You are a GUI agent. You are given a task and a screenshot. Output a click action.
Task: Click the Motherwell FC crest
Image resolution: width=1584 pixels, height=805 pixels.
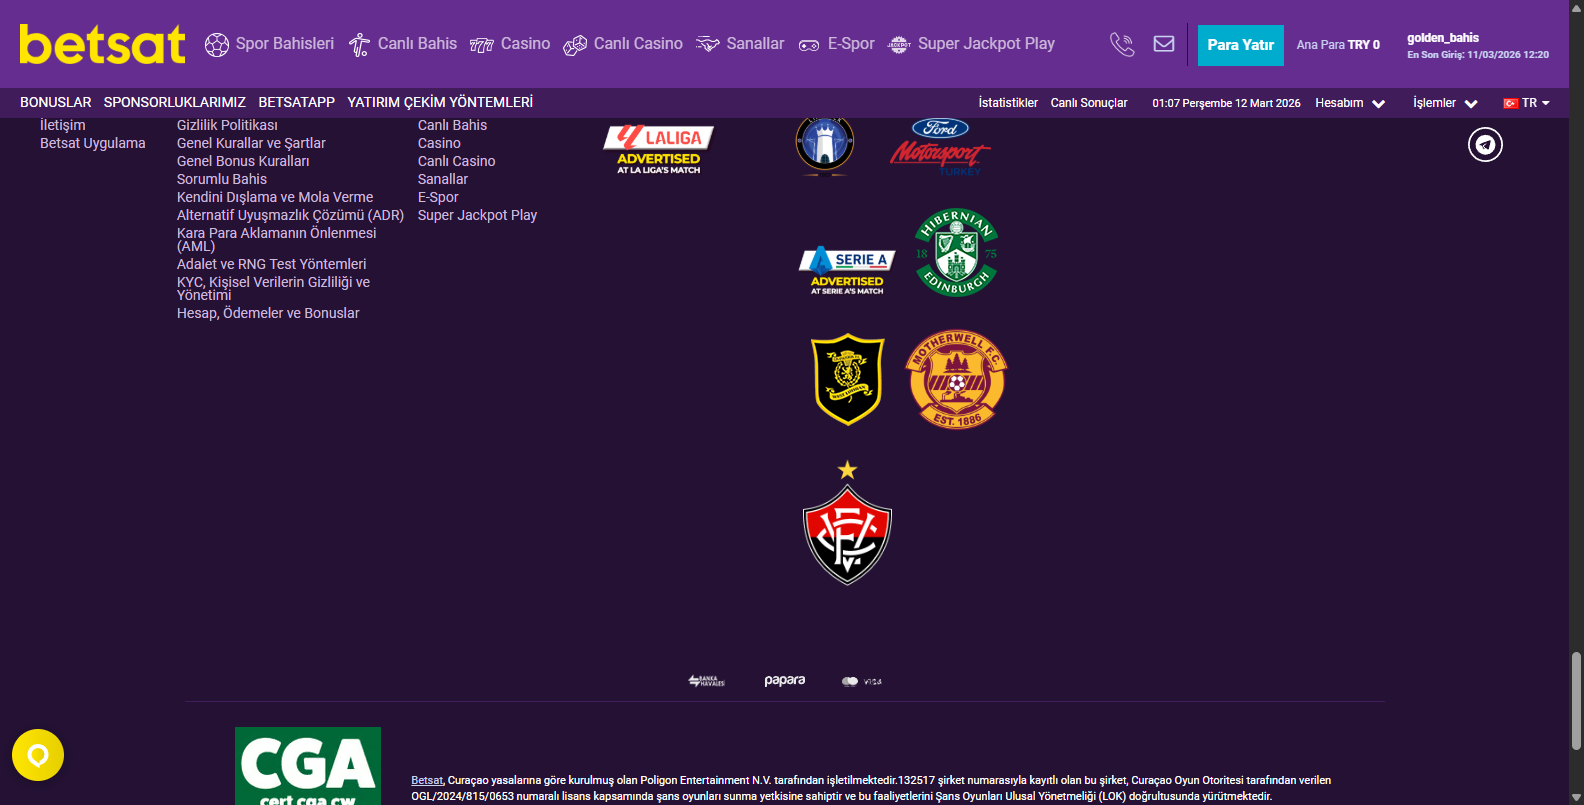pyautogui.click(x=956, y=379)
